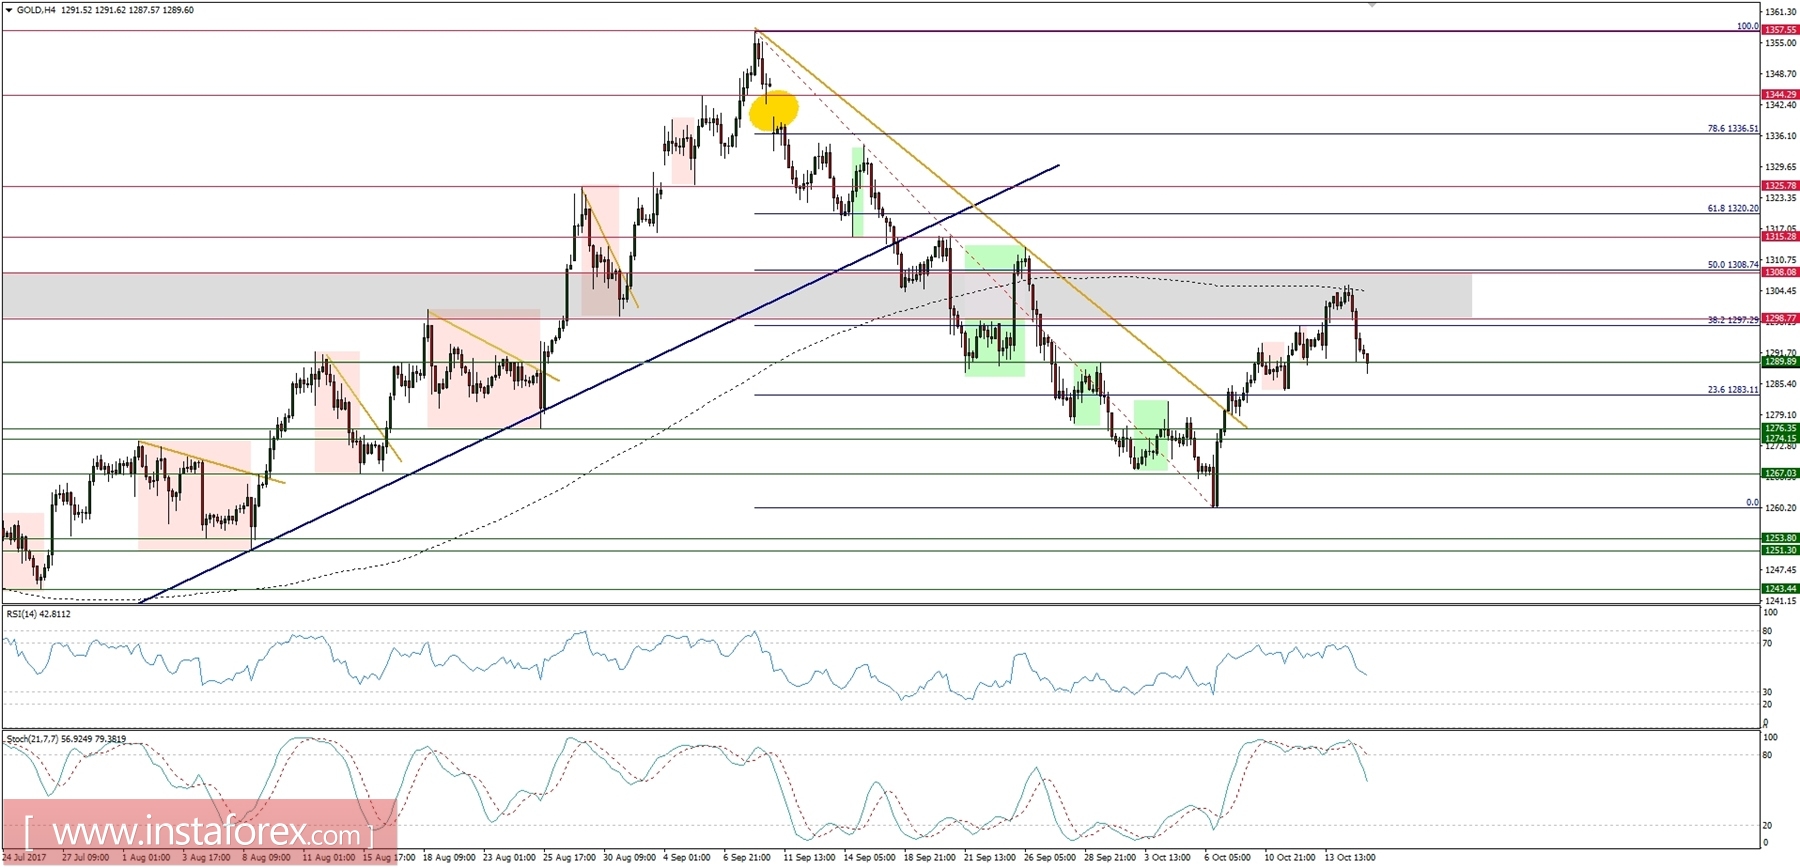This screenshot has width=1800, height=868.
Task: Select the blue ascending trendline
Action: tap(600, 384)
